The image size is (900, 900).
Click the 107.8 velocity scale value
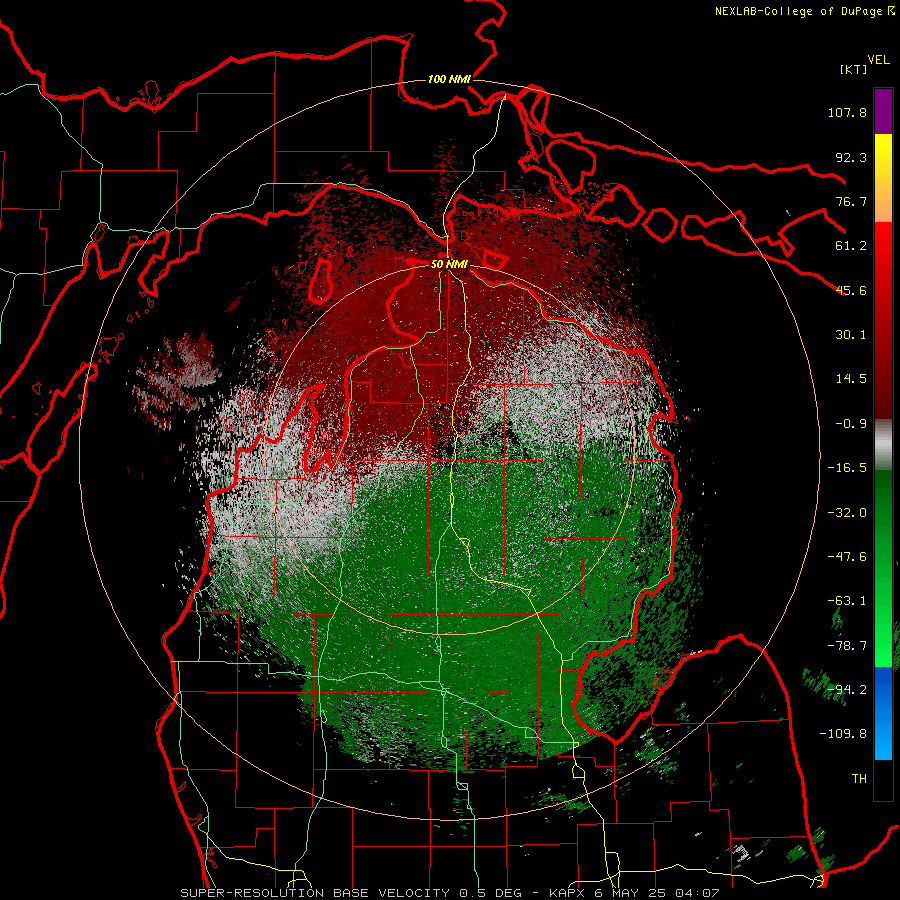(x=847, y=112)
